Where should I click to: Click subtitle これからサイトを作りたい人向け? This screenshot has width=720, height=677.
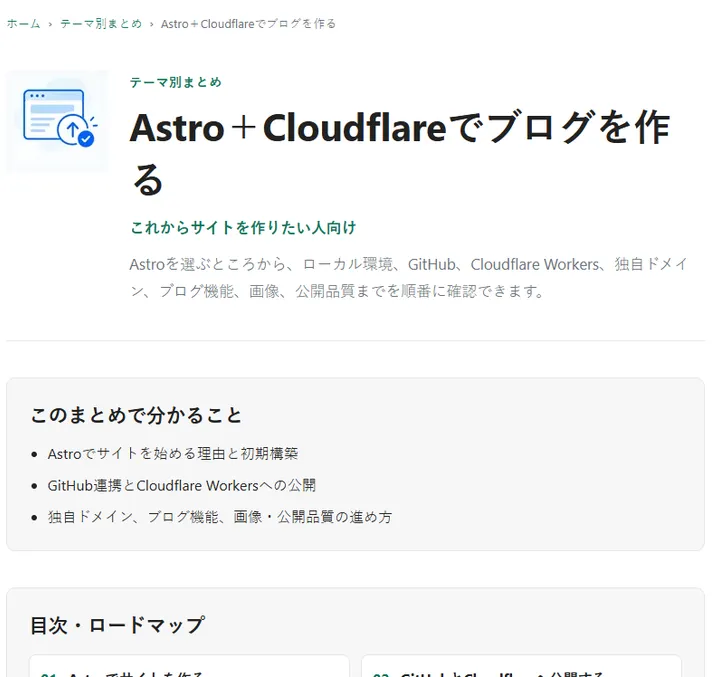pos(243,227)
